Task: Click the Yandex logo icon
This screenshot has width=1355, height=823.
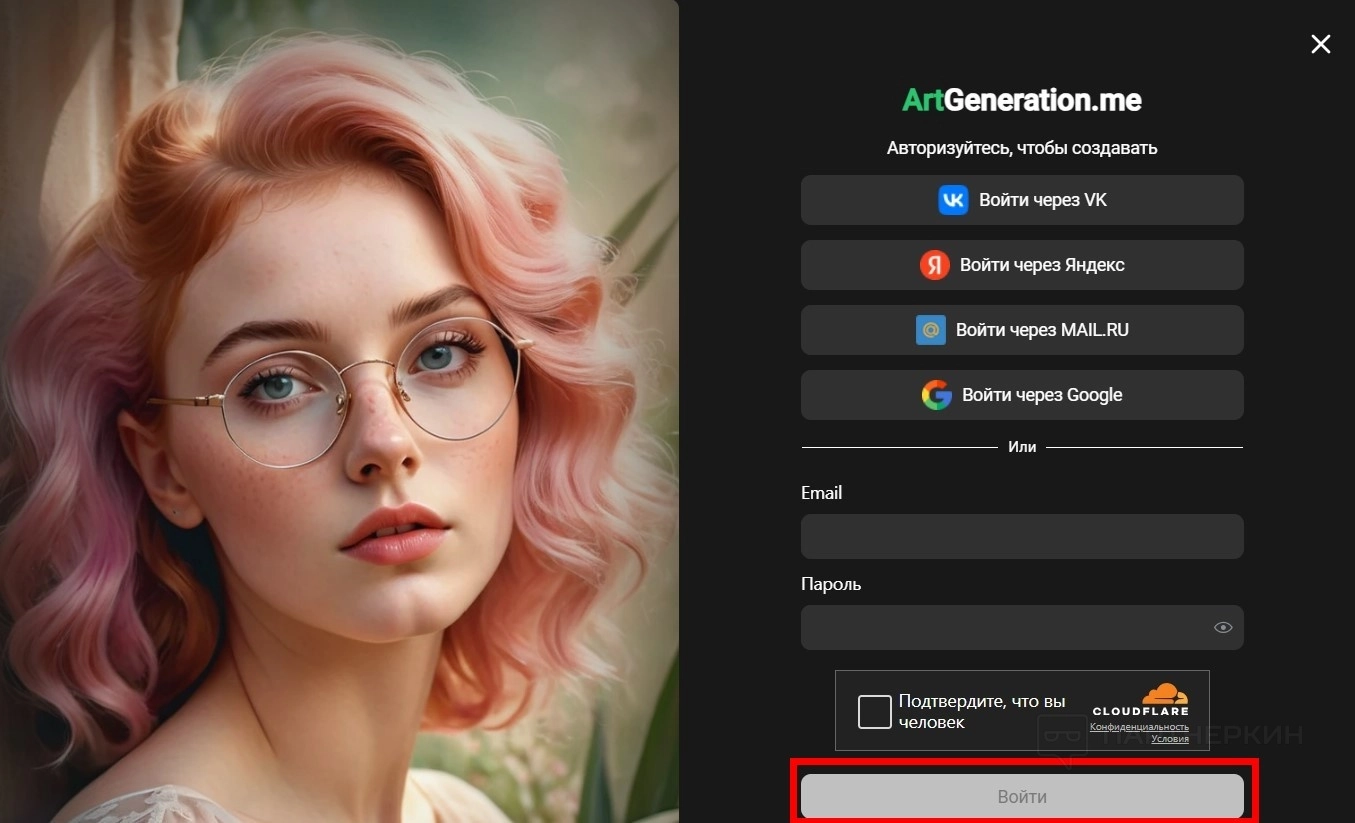Action: tap(934, 265)
